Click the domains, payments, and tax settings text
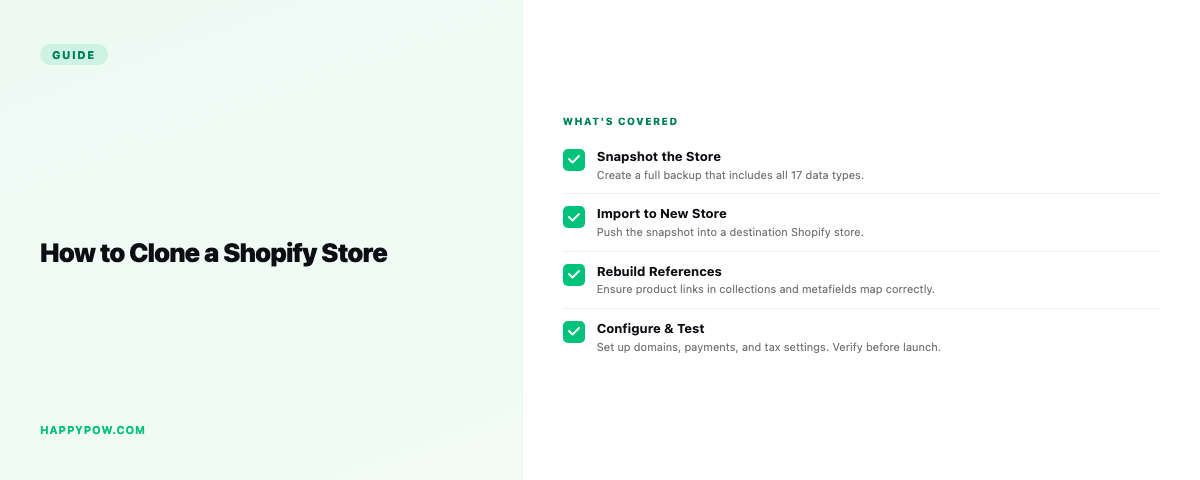 pyautogui.click(x=769, y=348)
